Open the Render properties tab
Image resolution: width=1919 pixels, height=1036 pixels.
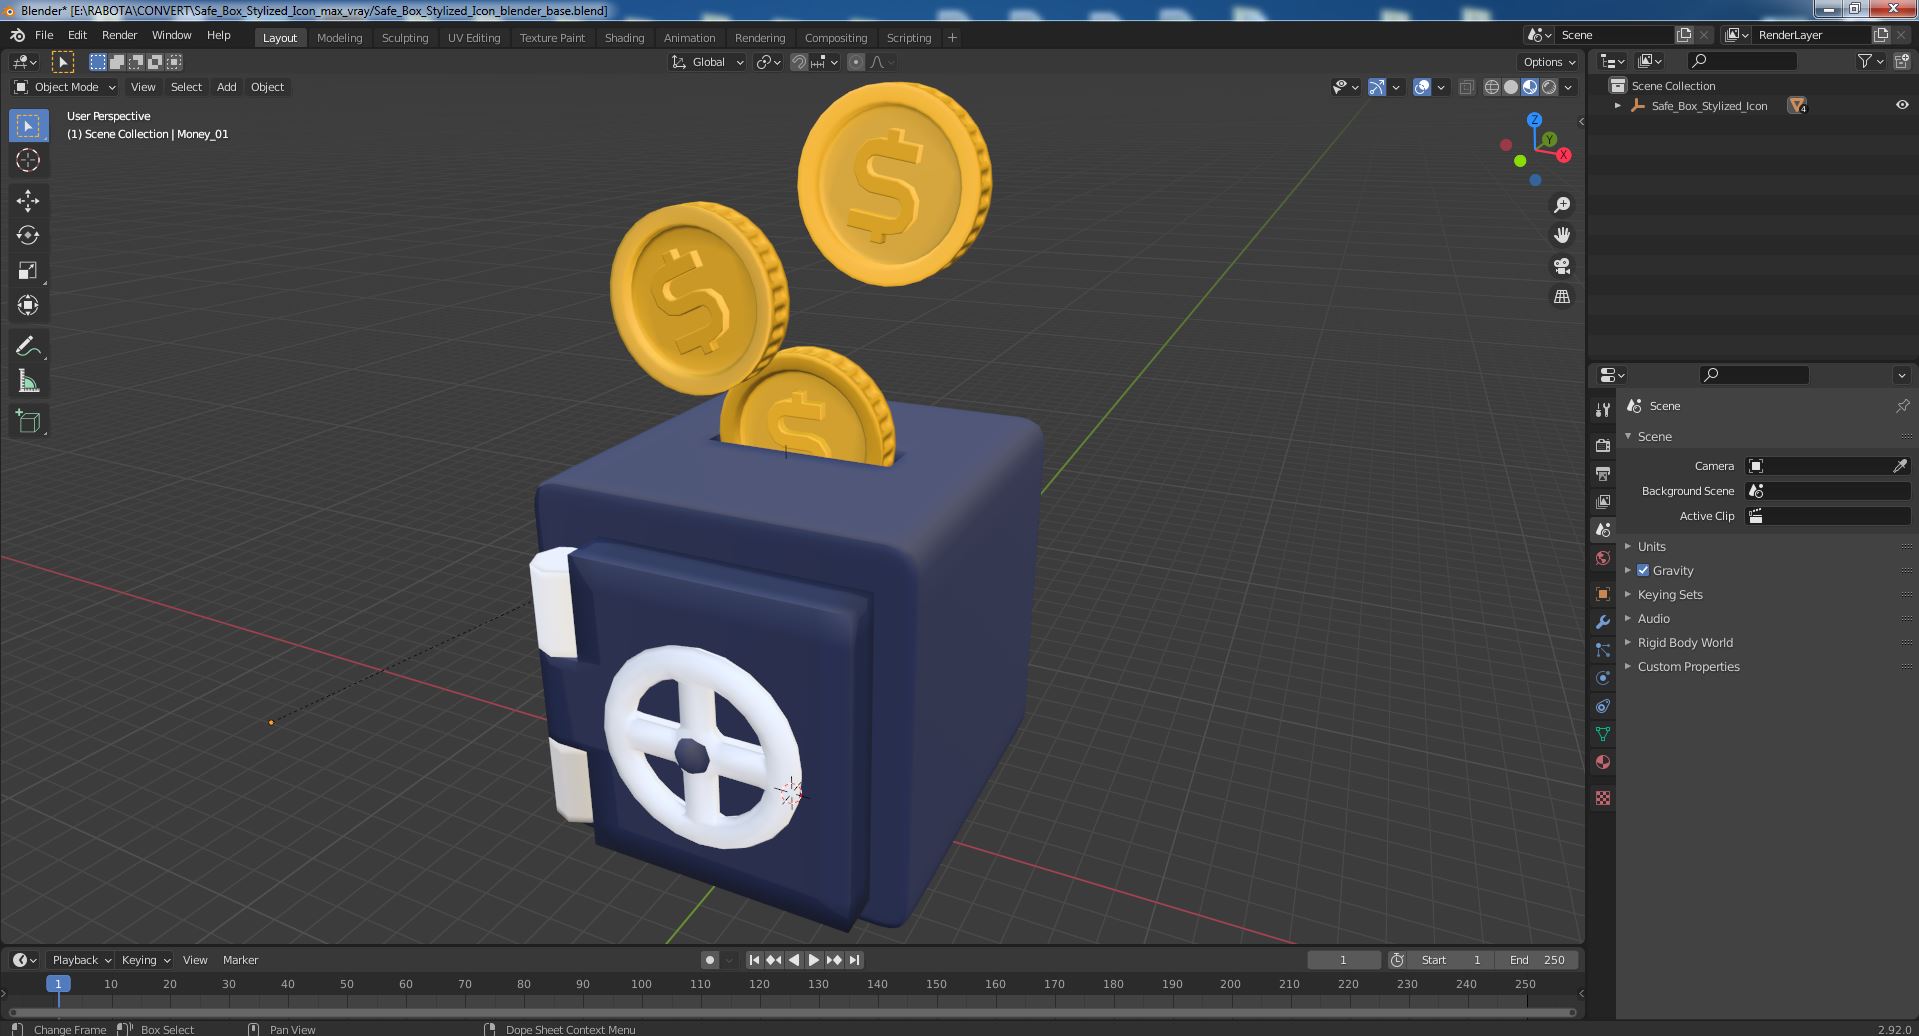tap(1603, 445)
